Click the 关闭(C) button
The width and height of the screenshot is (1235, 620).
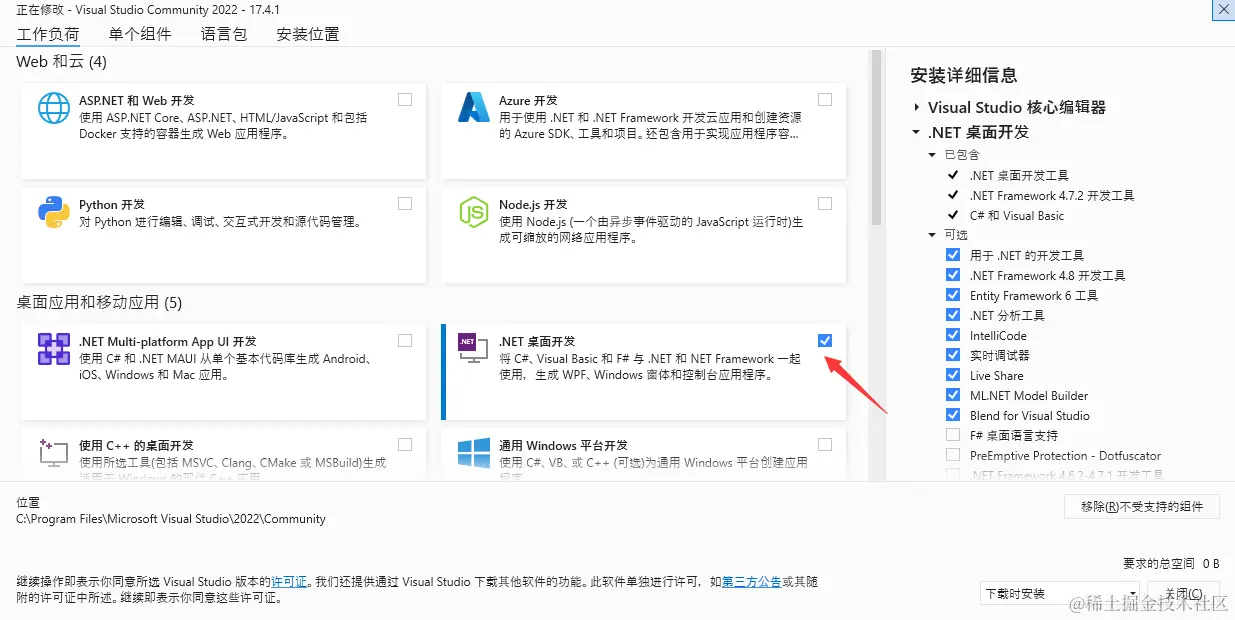1184,593
